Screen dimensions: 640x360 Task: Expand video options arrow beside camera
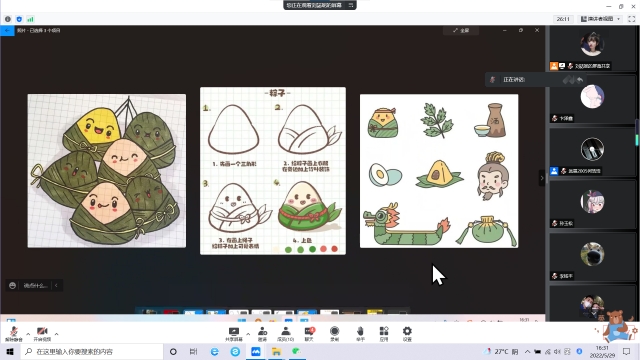pyautogui.click(x=56, y=334)
